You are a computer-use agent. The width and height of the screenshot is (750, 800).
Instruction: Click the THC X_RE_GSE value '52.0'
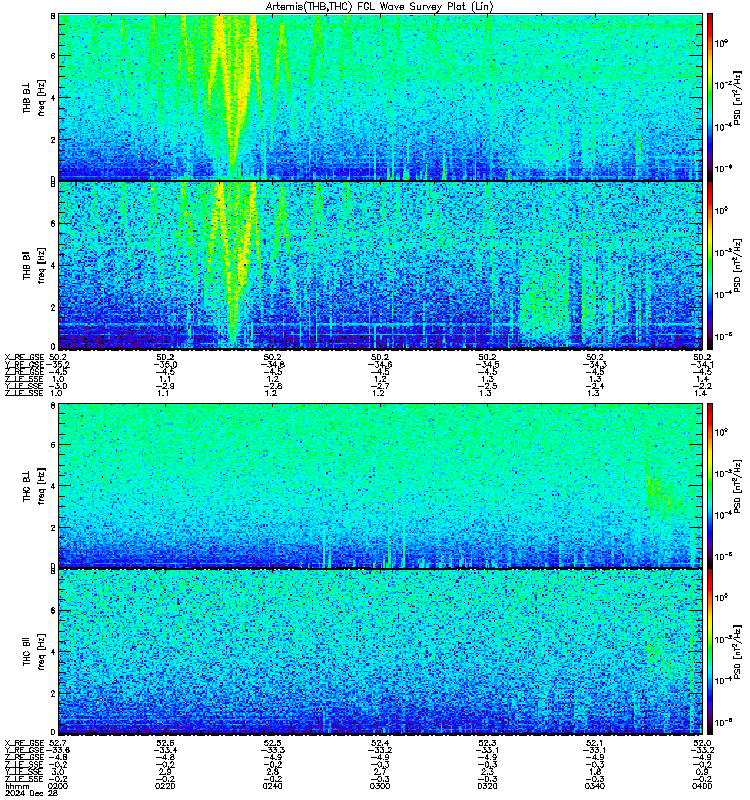coord(702,743)
